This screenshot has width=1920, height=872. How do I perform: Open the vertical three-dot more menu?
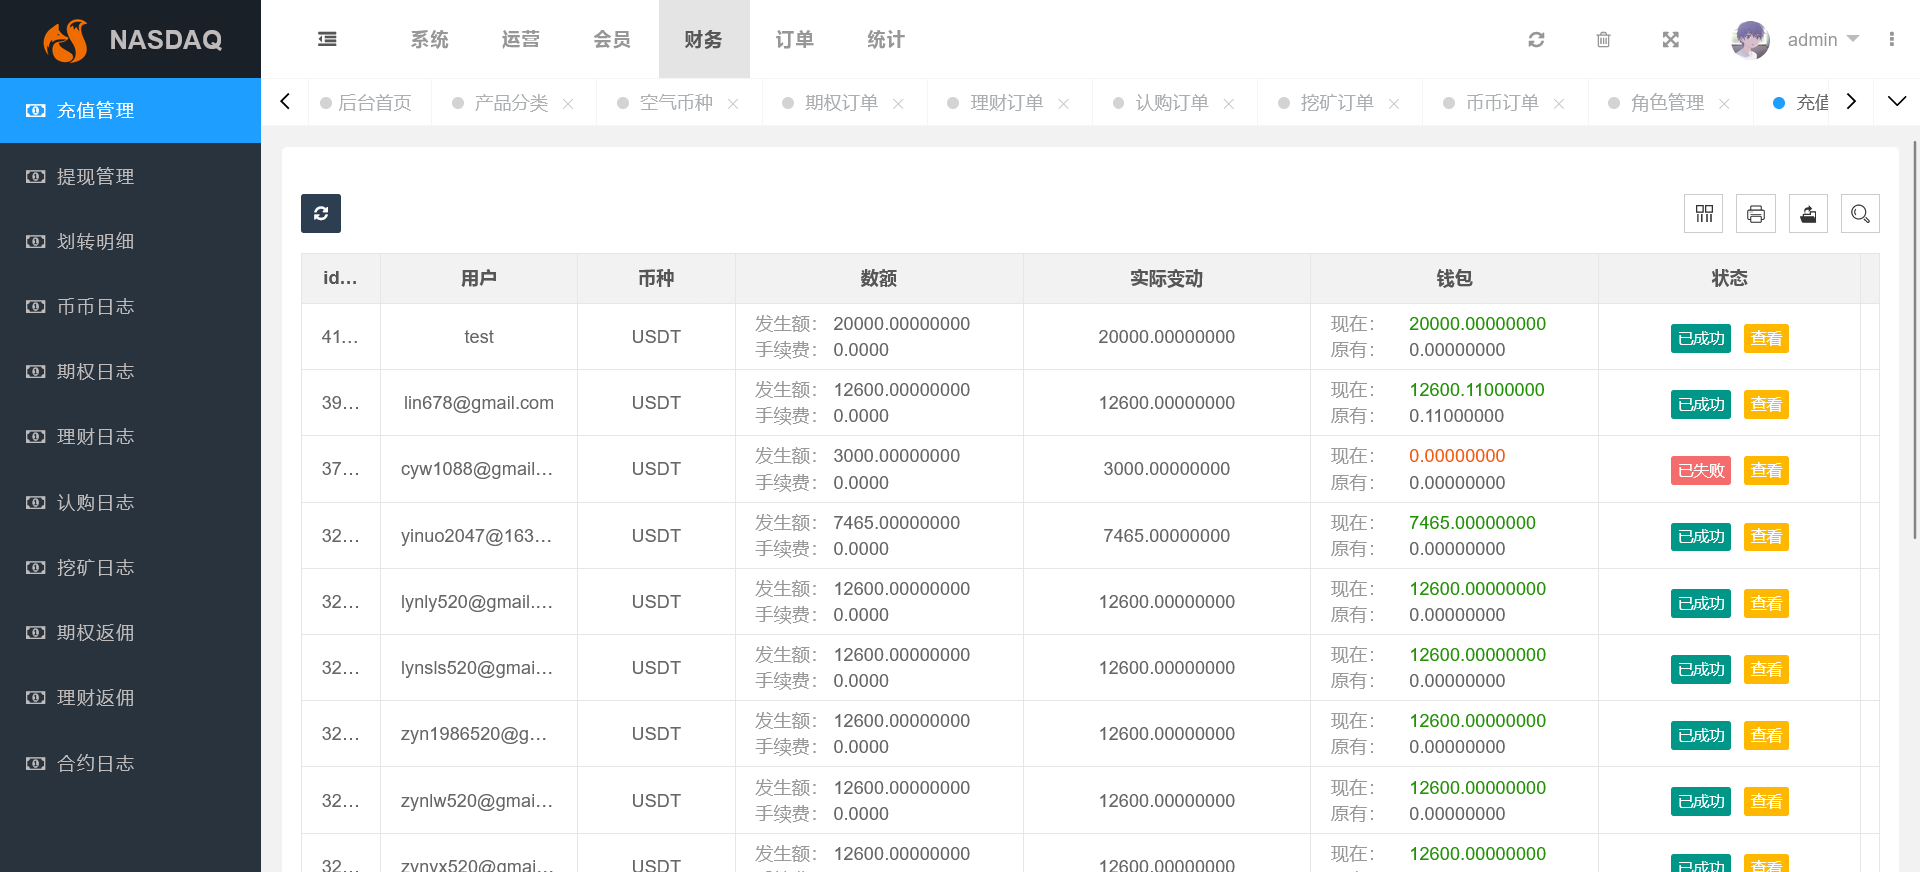[x=1891, y=40]
